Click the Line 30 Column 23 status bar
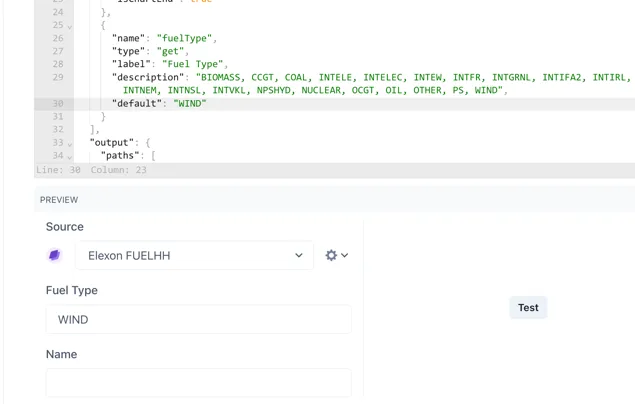Viewport: 635px width, 404px height. tap(92, 170)
